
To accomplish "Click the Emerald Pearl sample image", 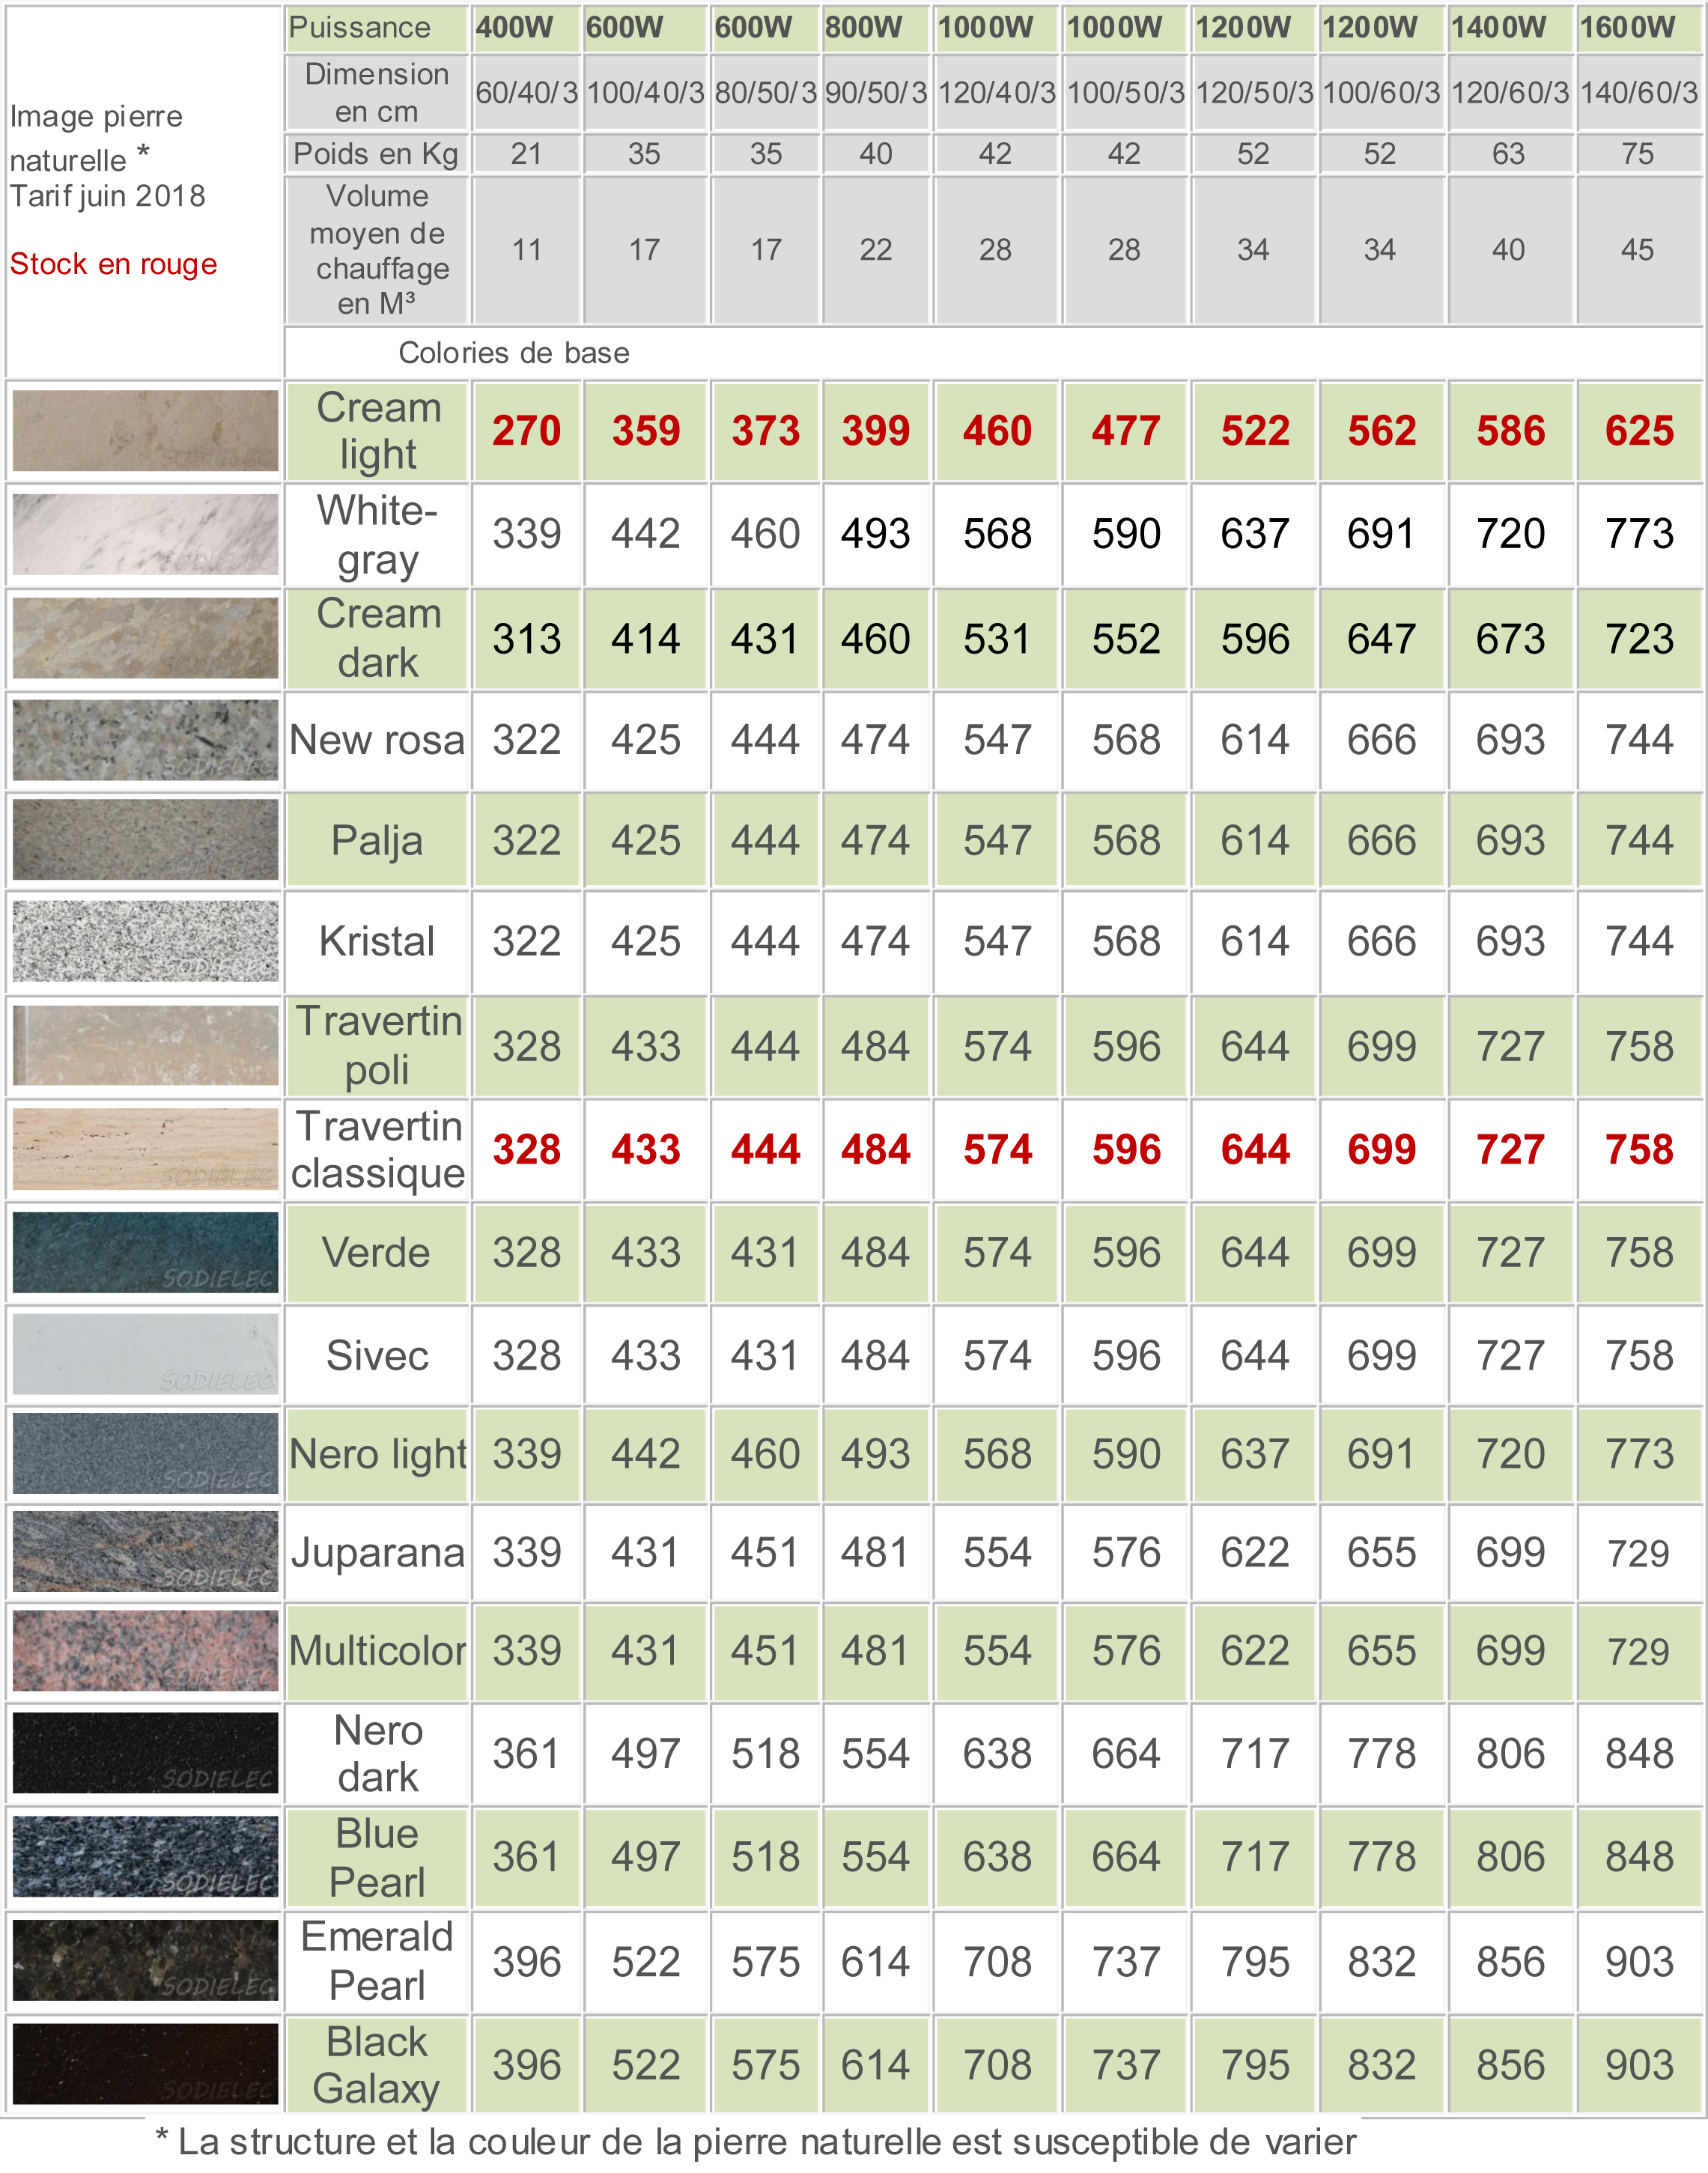I will [x=145, y=1961].
